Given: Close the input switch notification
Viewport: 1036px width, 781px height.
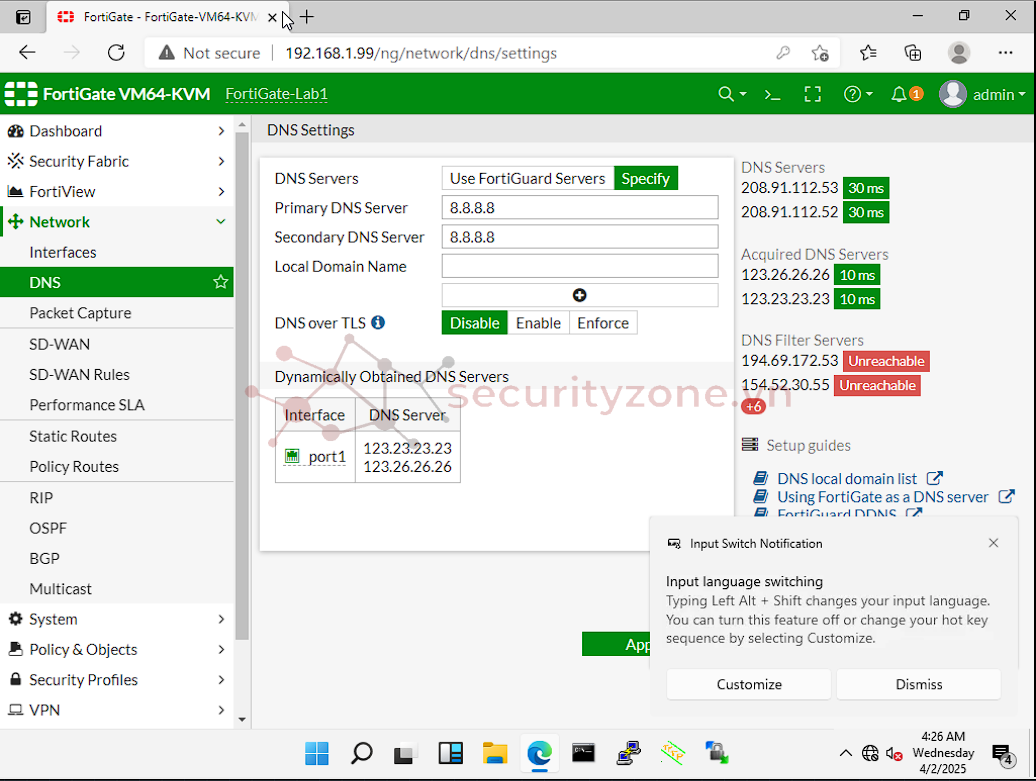Looking at the screenshot, I should 993,543.
